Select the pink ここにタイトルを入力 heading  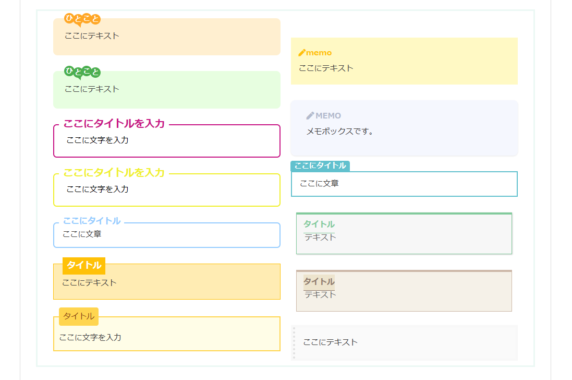[114, 124]
